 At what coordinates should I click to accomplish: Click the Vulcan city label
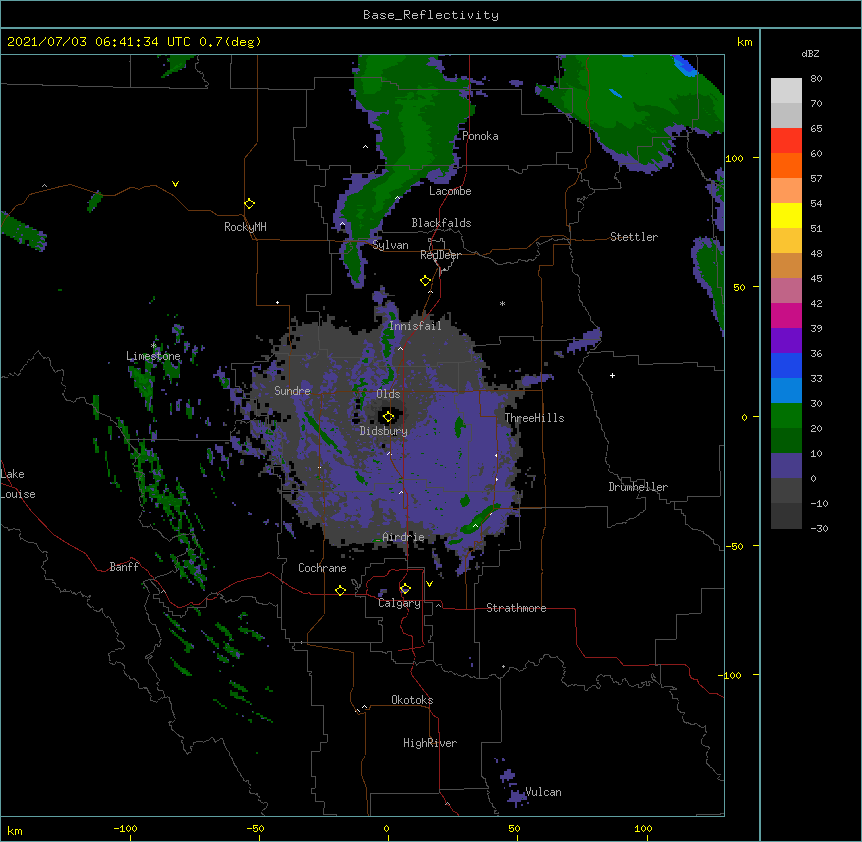(544, 792)
